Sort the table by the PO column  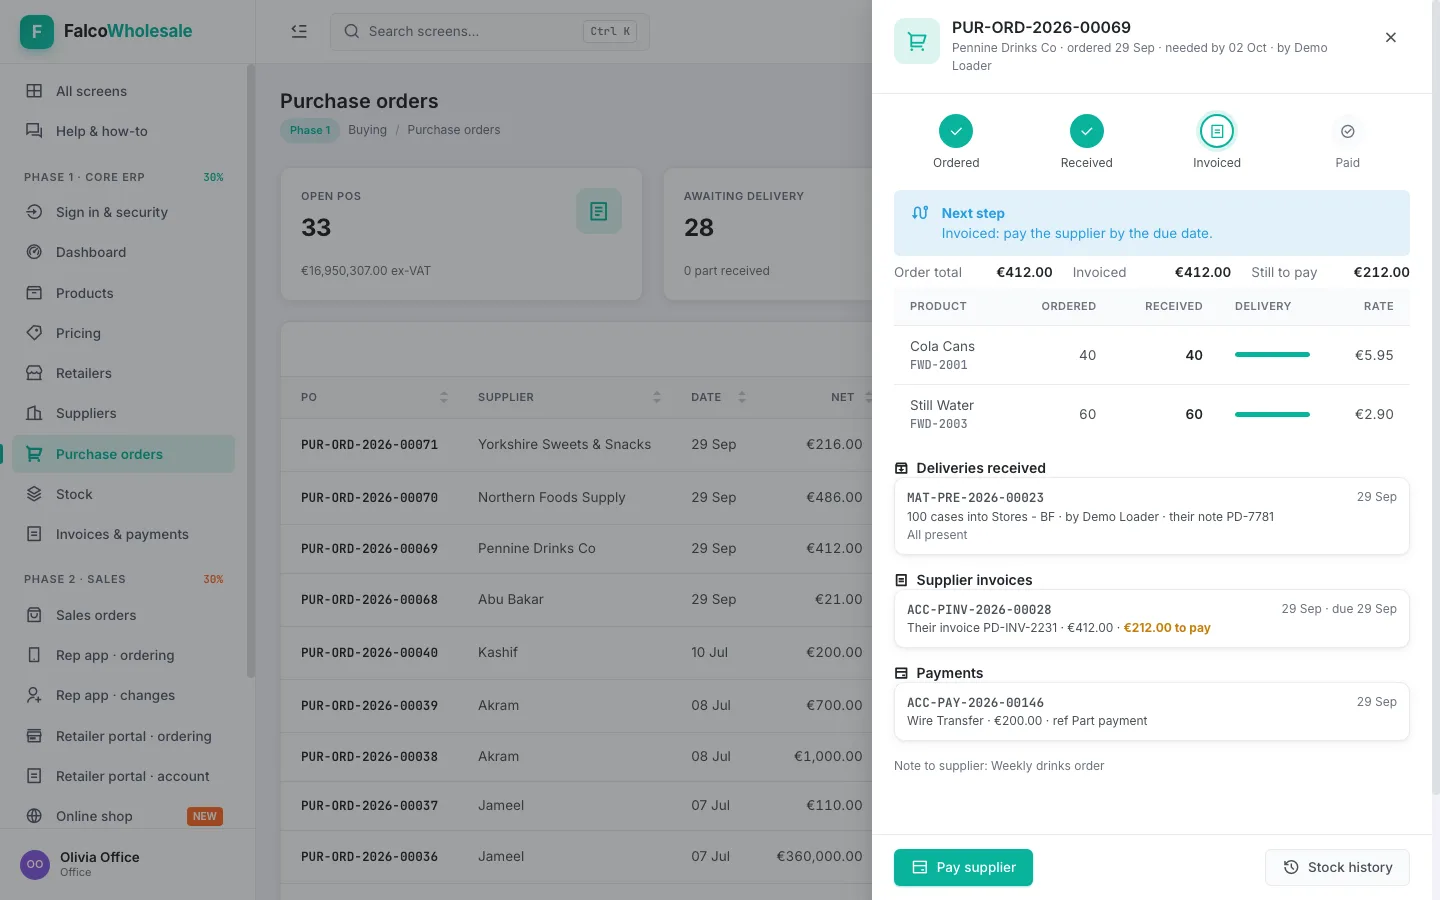tap(444, 397)
